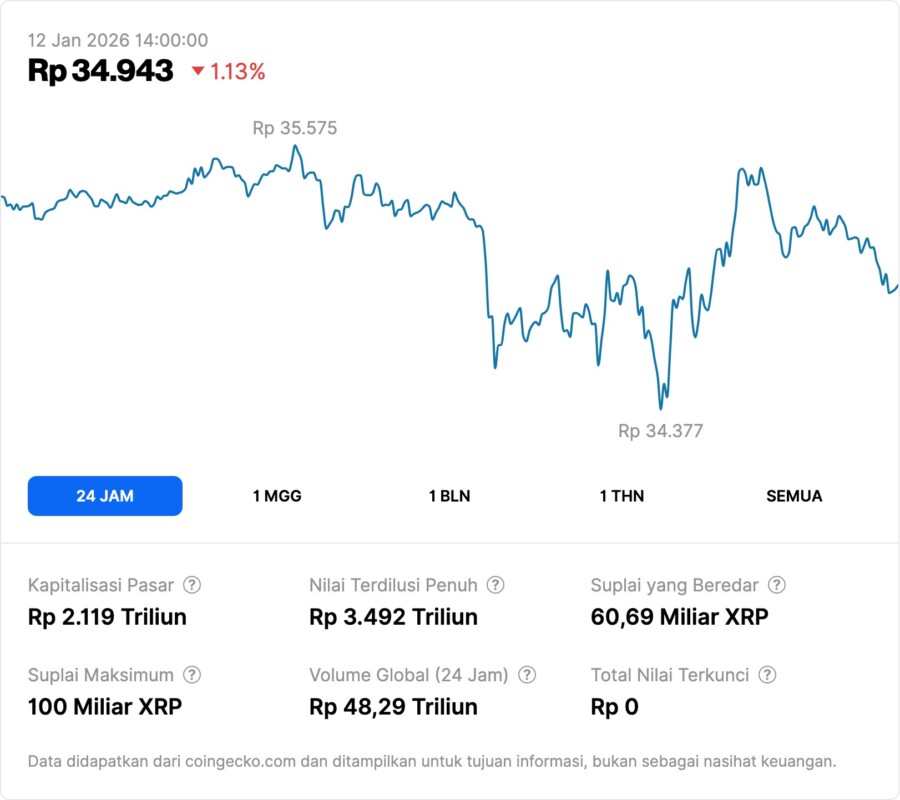Switch chart to 1 MGG range

277,496
